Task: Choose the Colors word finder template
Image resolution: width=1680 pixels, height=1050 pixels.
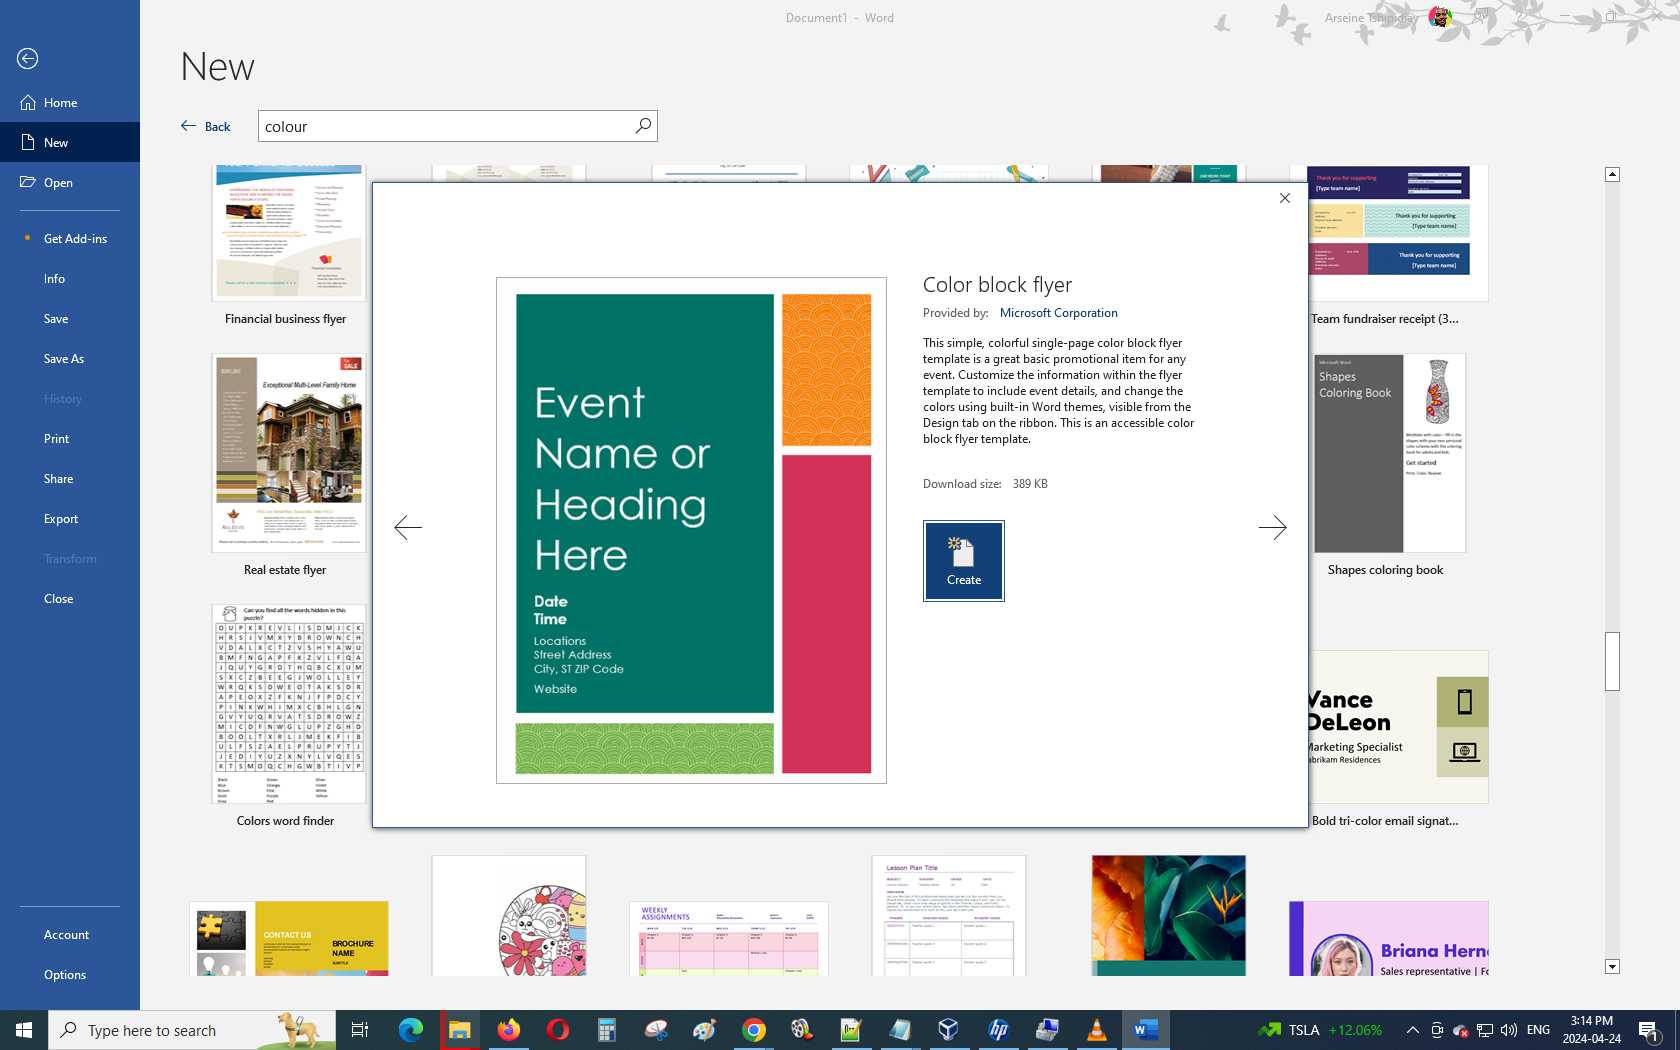Action: point(288,705)
